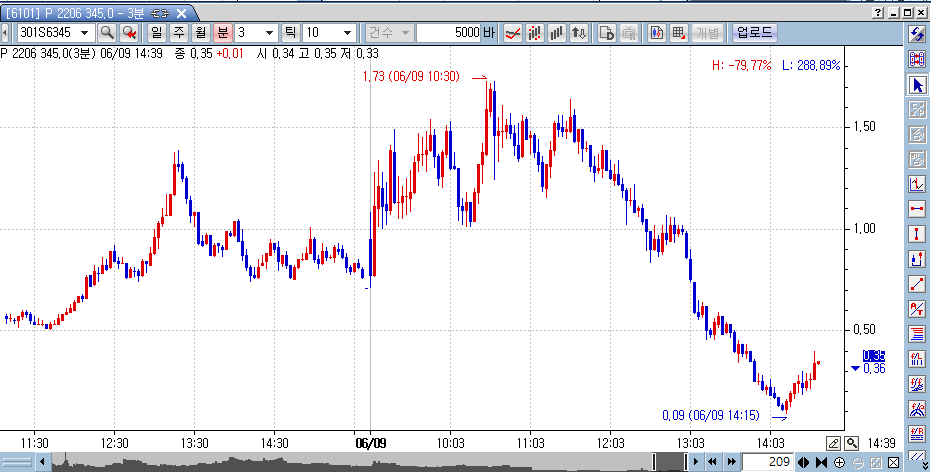The height and width of the screenshot is (472, 931).
Task: Click the print icon in top toolbar
Action: coord(629,33)
